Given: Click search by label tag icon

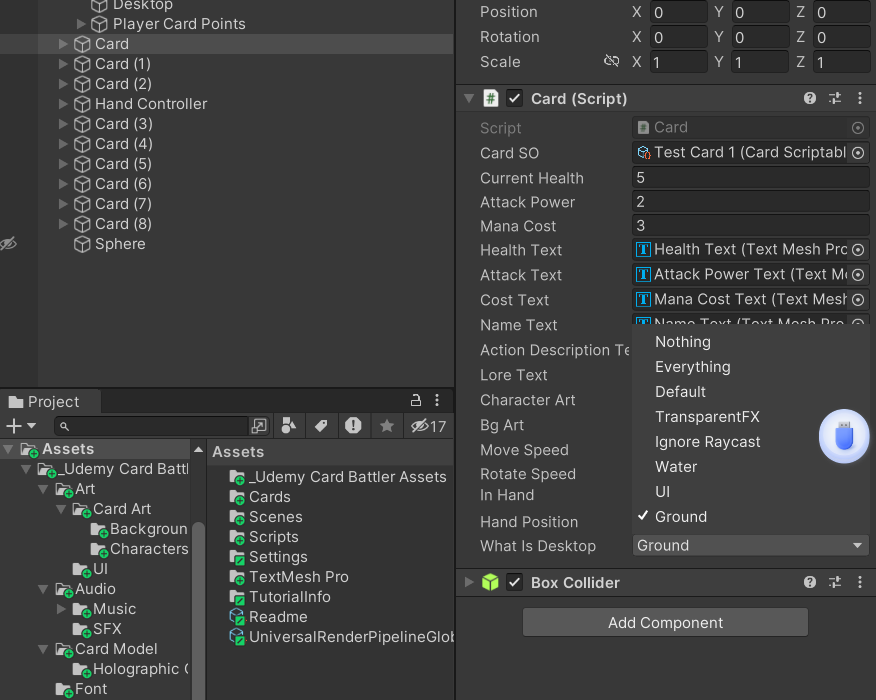Looking at the screenshot, I should (321, 426).
